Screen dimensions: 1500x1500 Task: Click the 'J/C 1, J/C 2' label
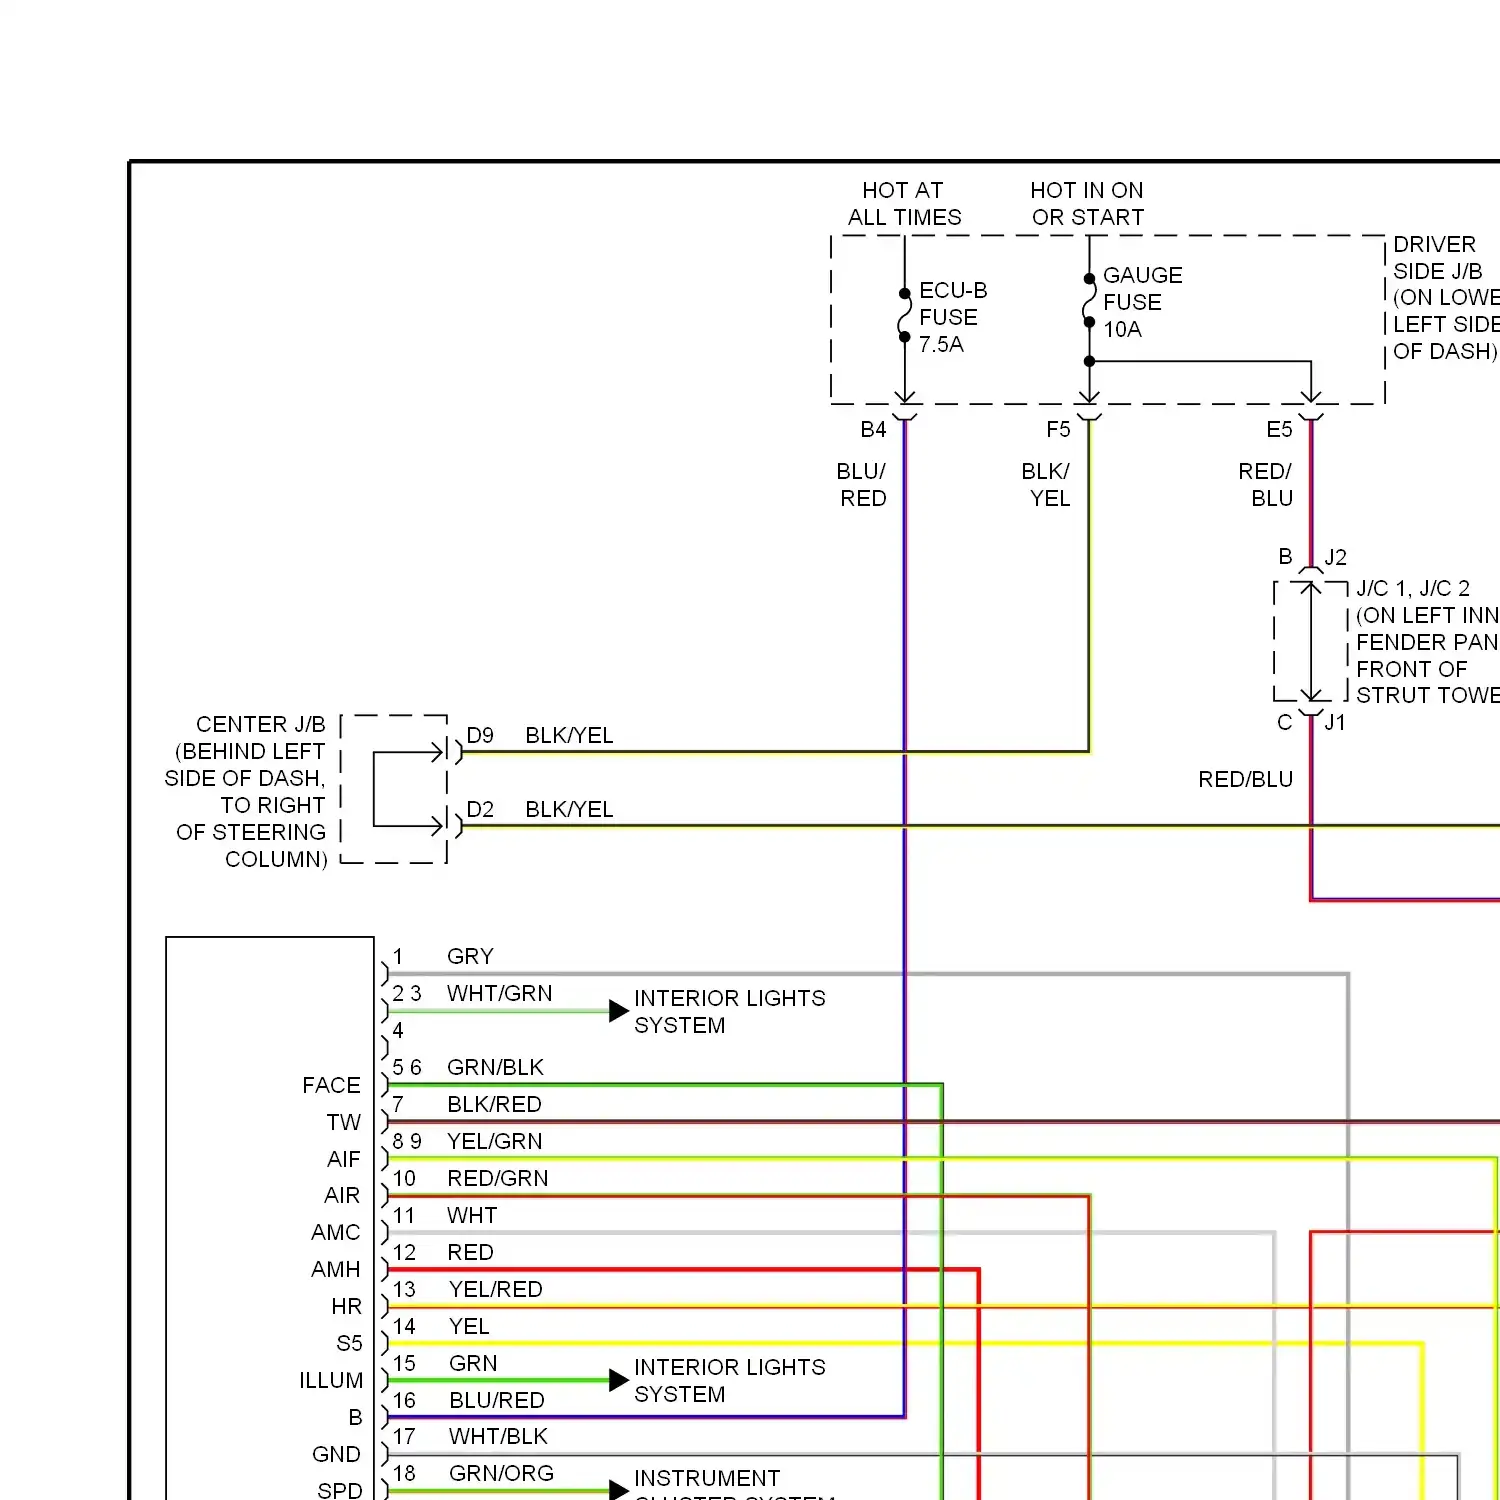tap(1413, 588)
